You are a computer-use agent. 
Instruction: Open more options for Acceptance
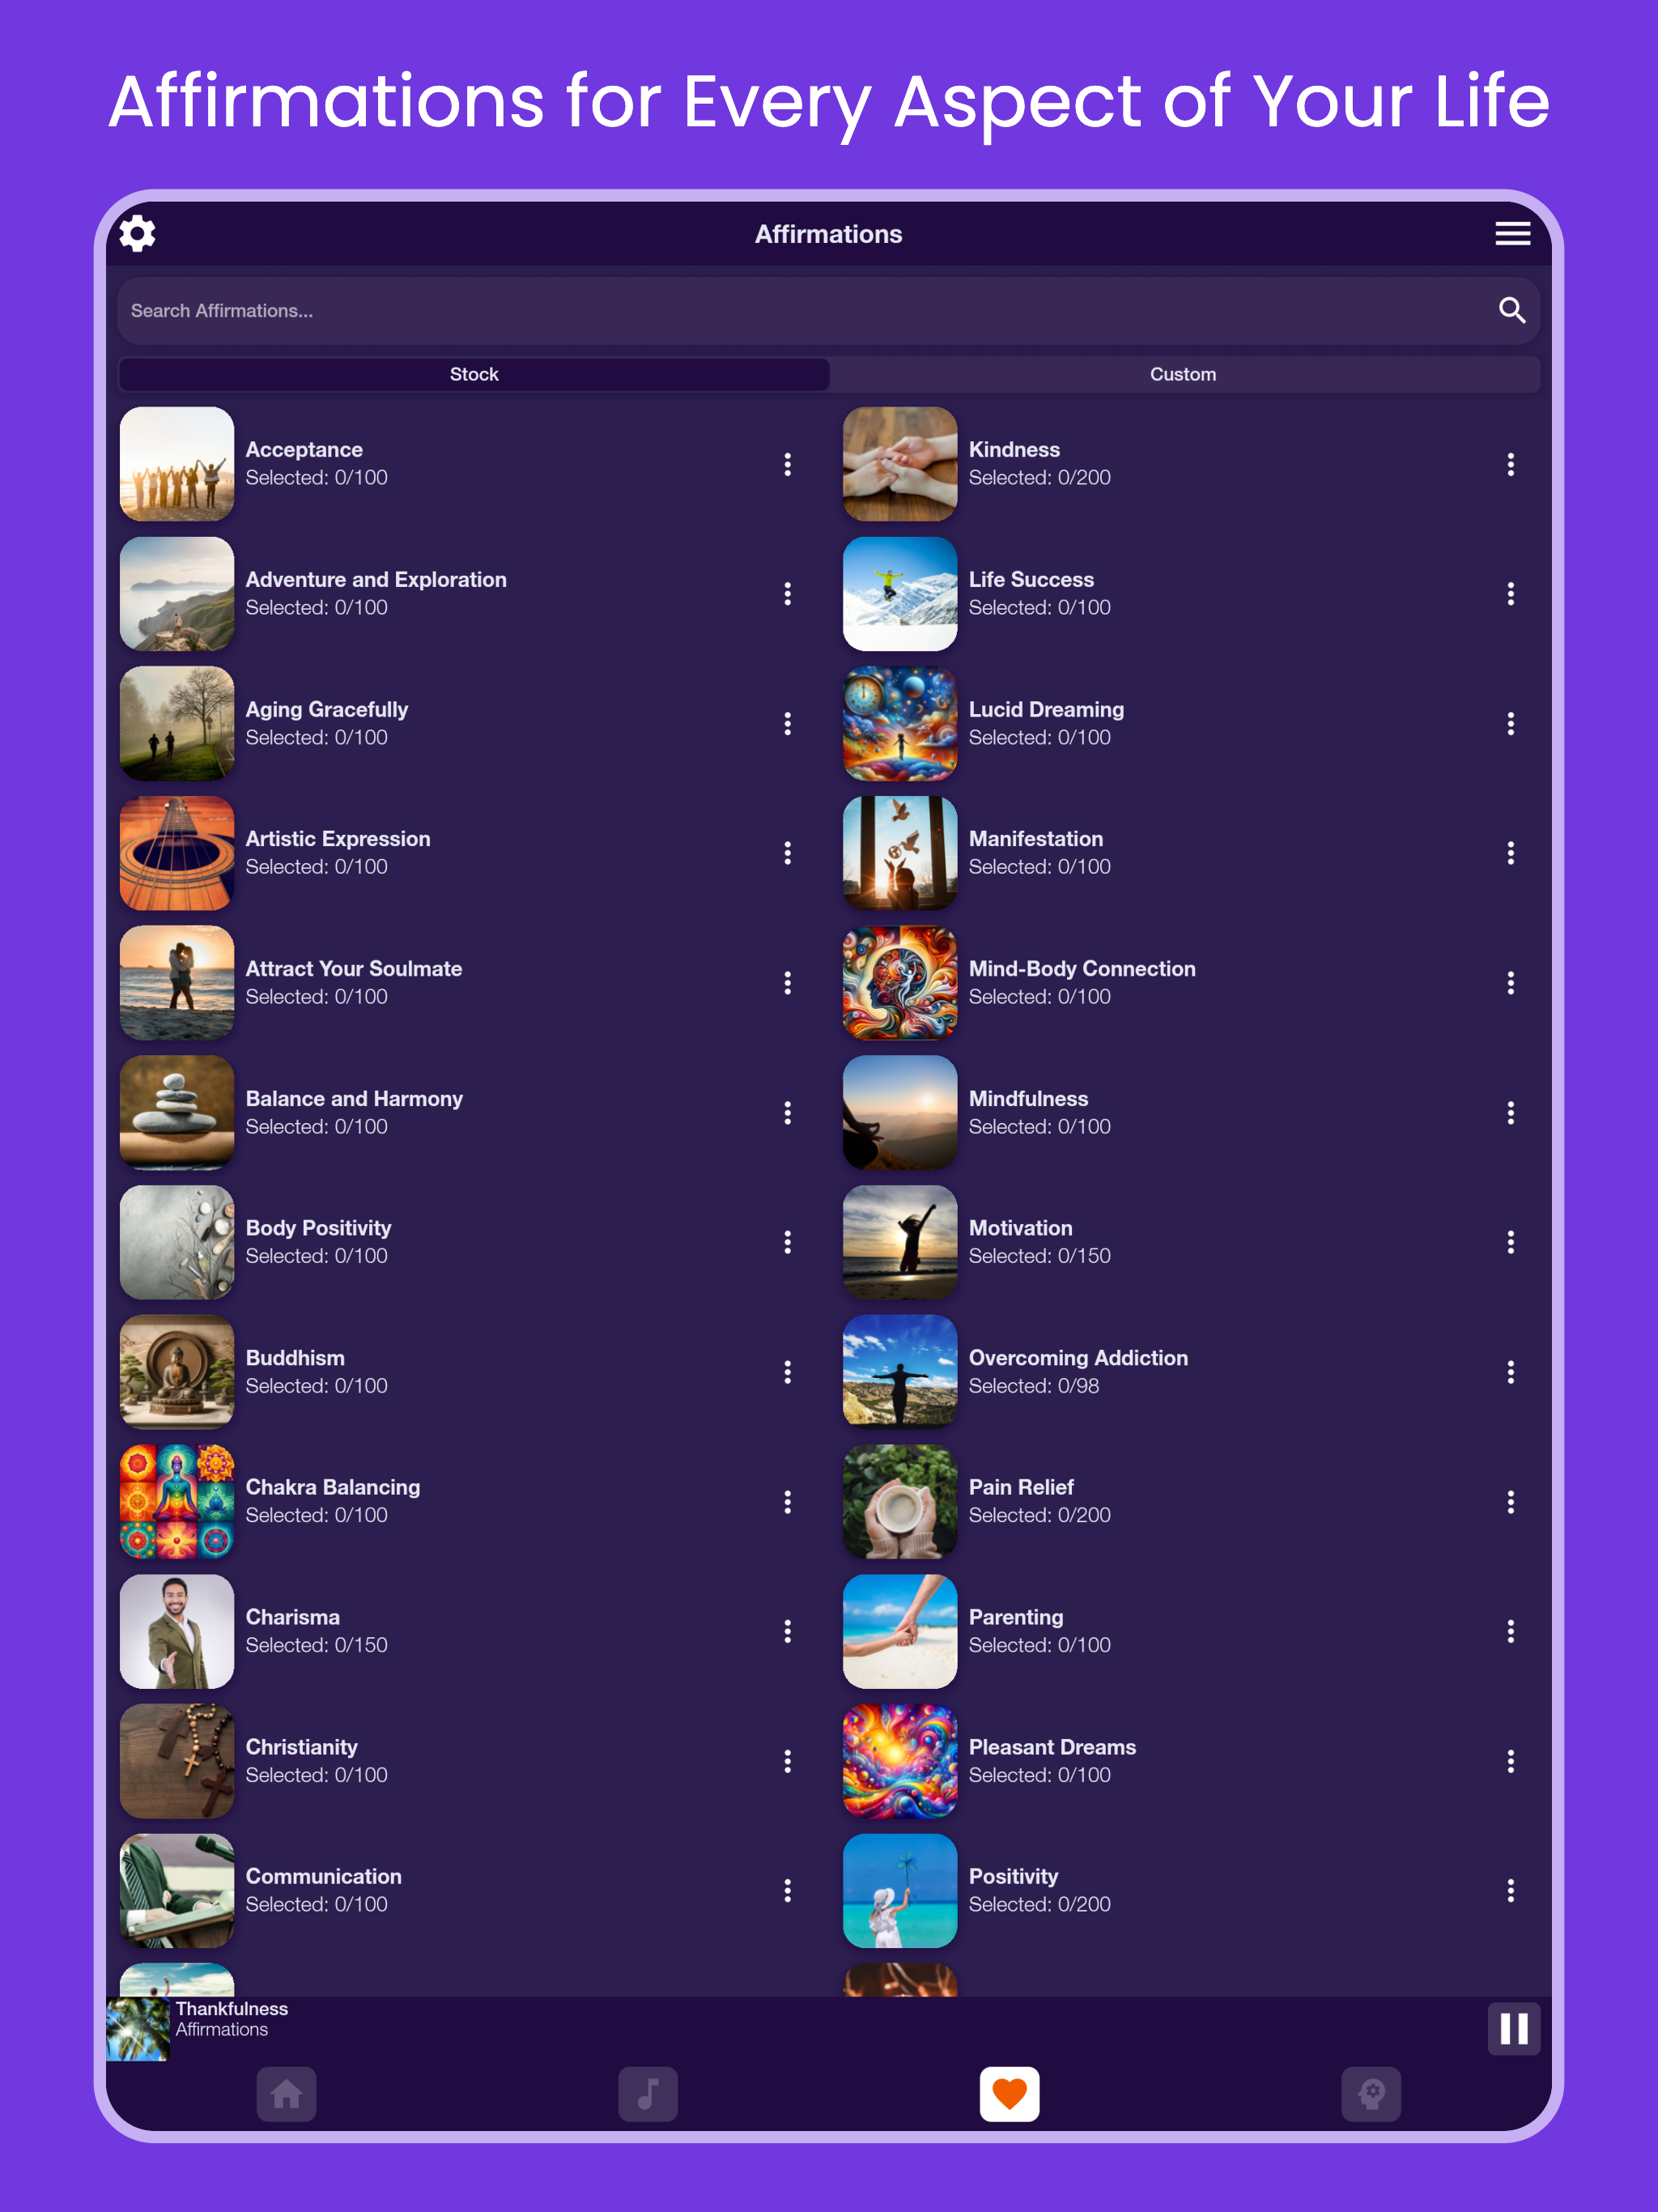coord(788,464)
